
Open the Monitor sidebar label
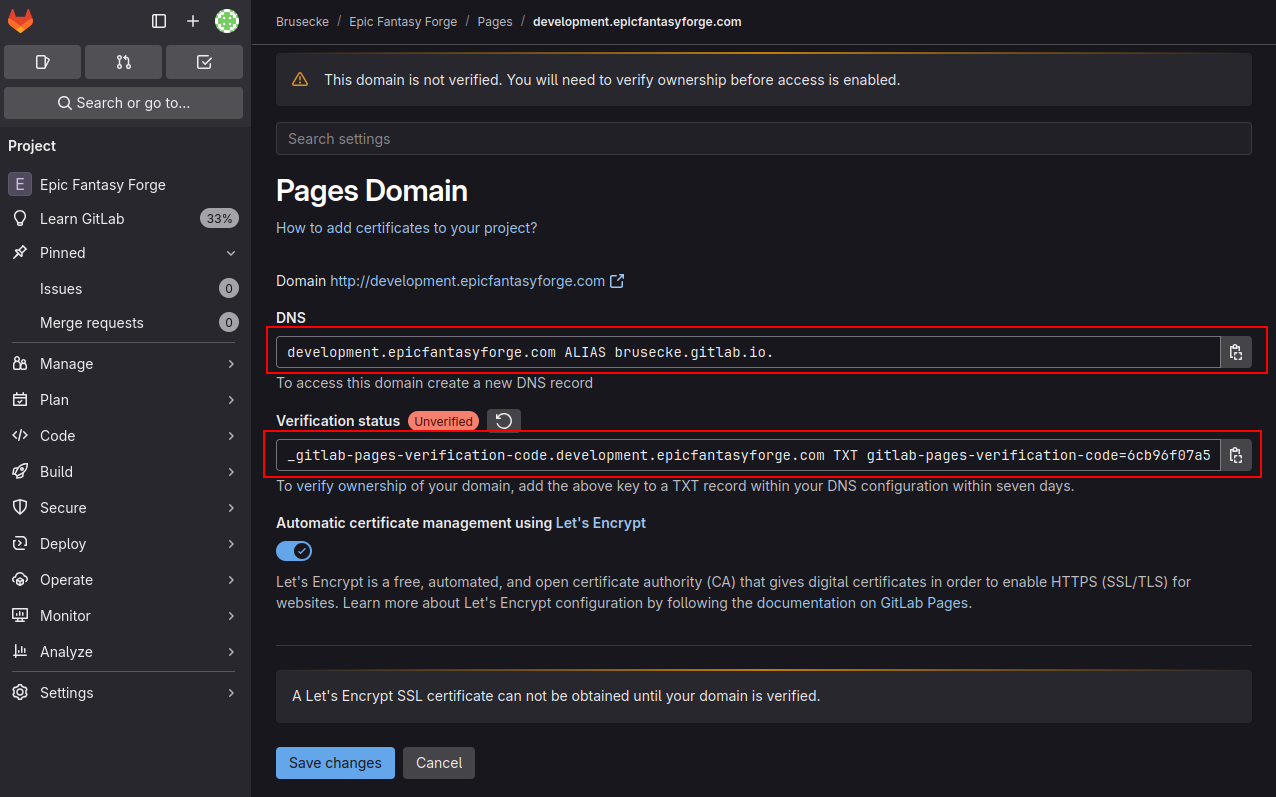pyautogui.click(x=65, y=616)
